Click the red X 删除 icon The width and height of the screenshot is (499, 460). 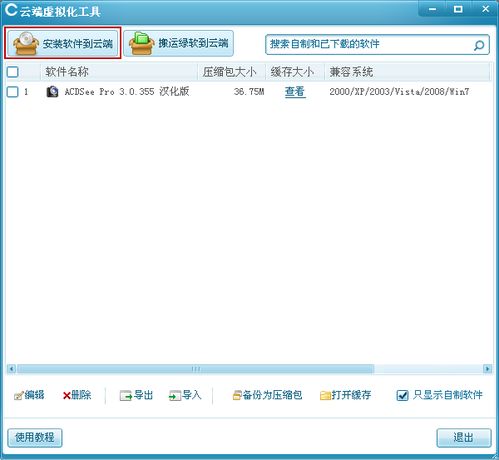point(67,396)
